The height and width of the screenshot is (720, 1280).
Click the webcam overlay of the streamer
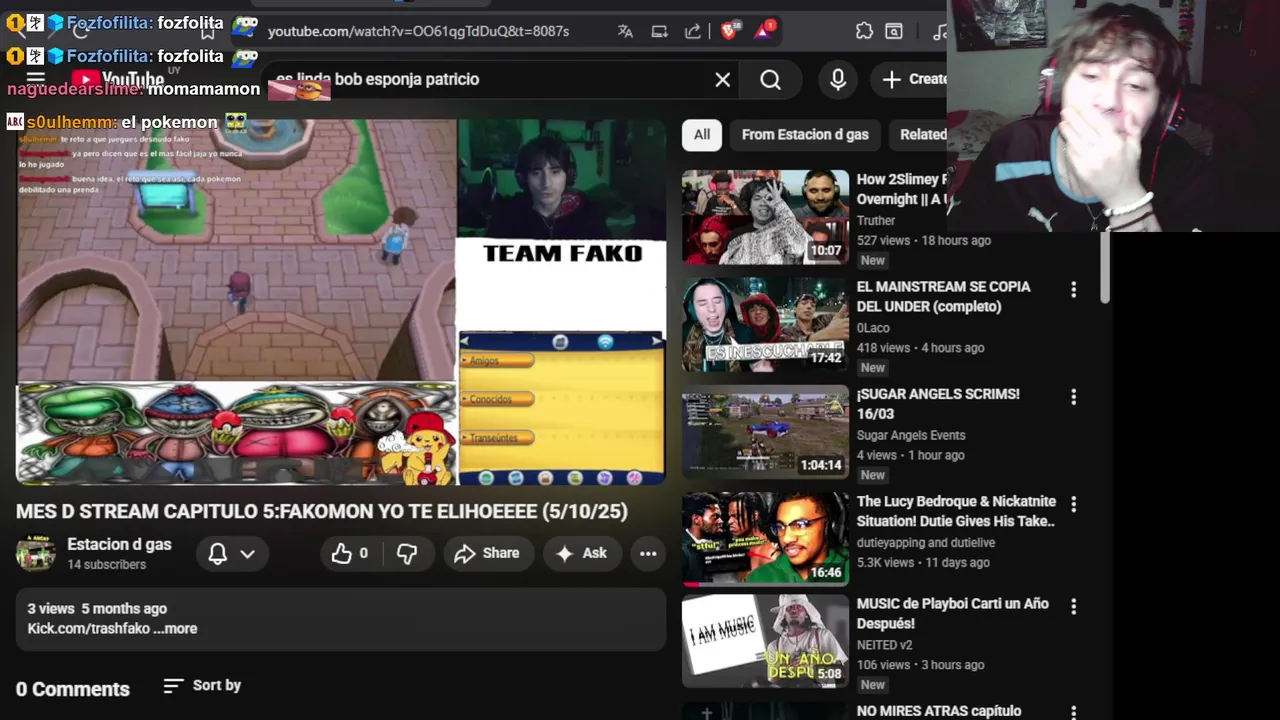pos(1113,115)
